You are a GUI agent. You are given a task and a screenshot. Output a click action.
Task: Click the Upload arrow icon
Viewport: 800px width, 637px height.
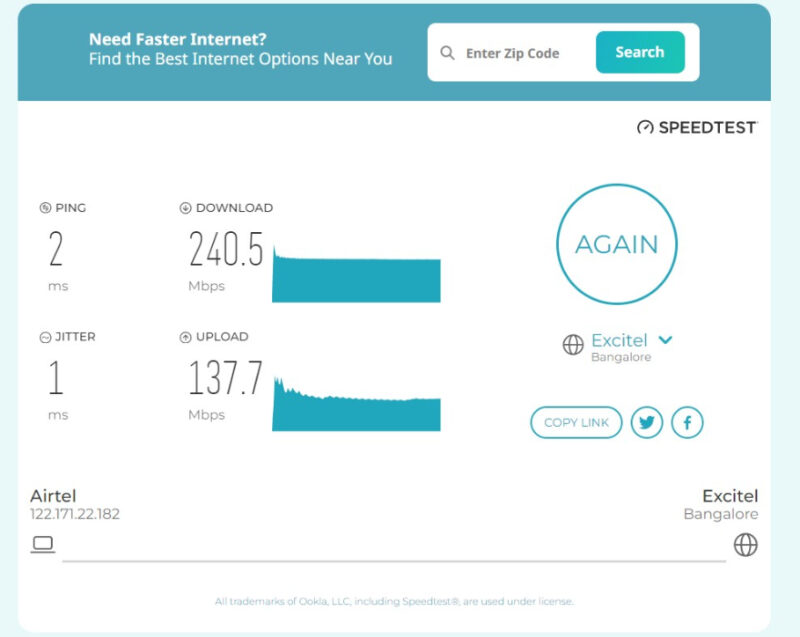click(x=184, y=337)
